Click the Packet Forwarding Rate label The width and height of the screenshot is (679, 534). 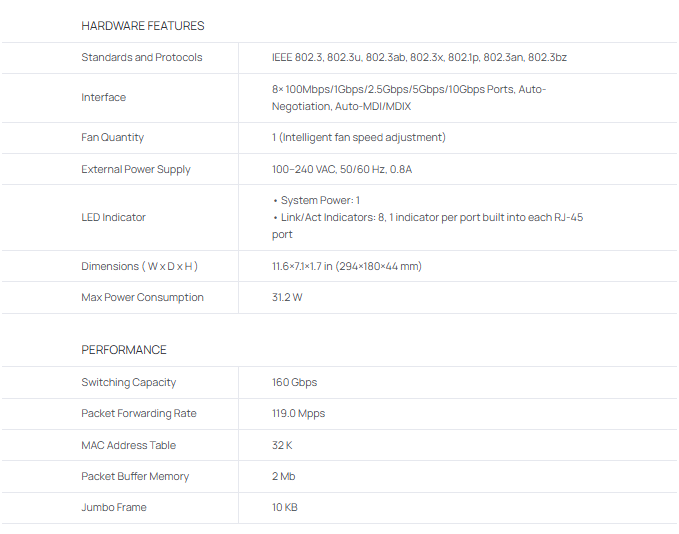(x=139, y=413)
